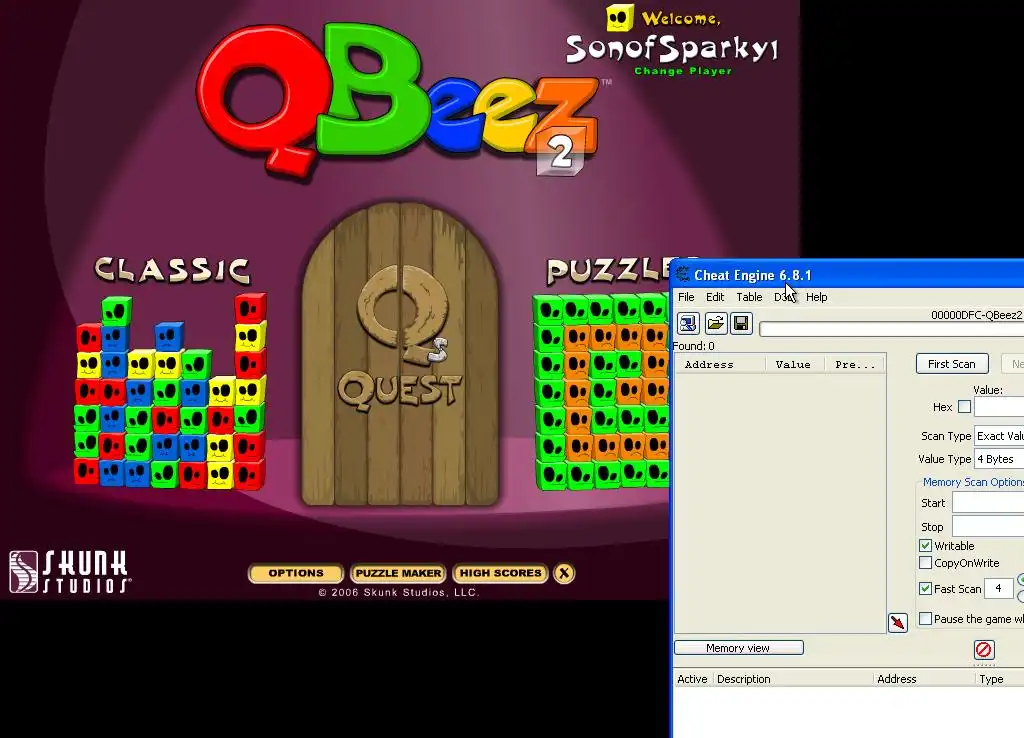Click the OPTIONS button in QBeez
Viewport: 1024px width, 738px height.
(x=296, y=573)
